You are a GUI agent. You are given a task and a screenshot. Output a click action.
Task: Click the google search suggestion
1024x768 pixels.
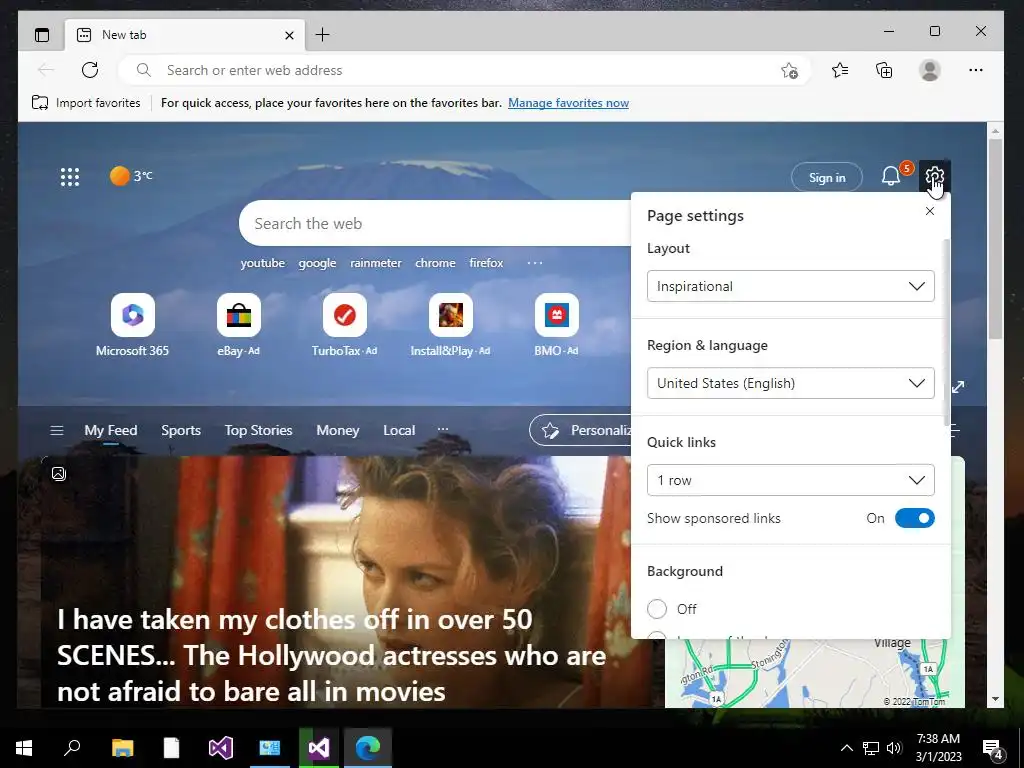coord(317,263)
